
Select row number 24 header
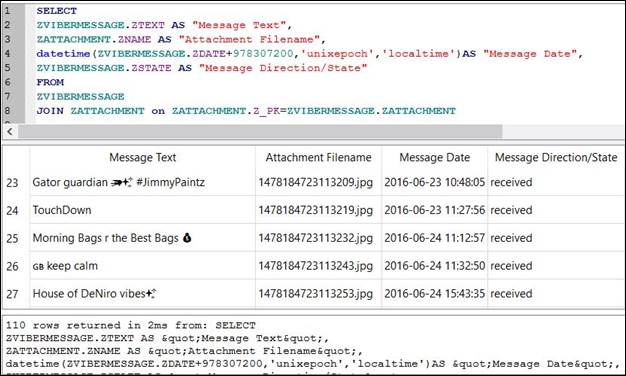12,210
